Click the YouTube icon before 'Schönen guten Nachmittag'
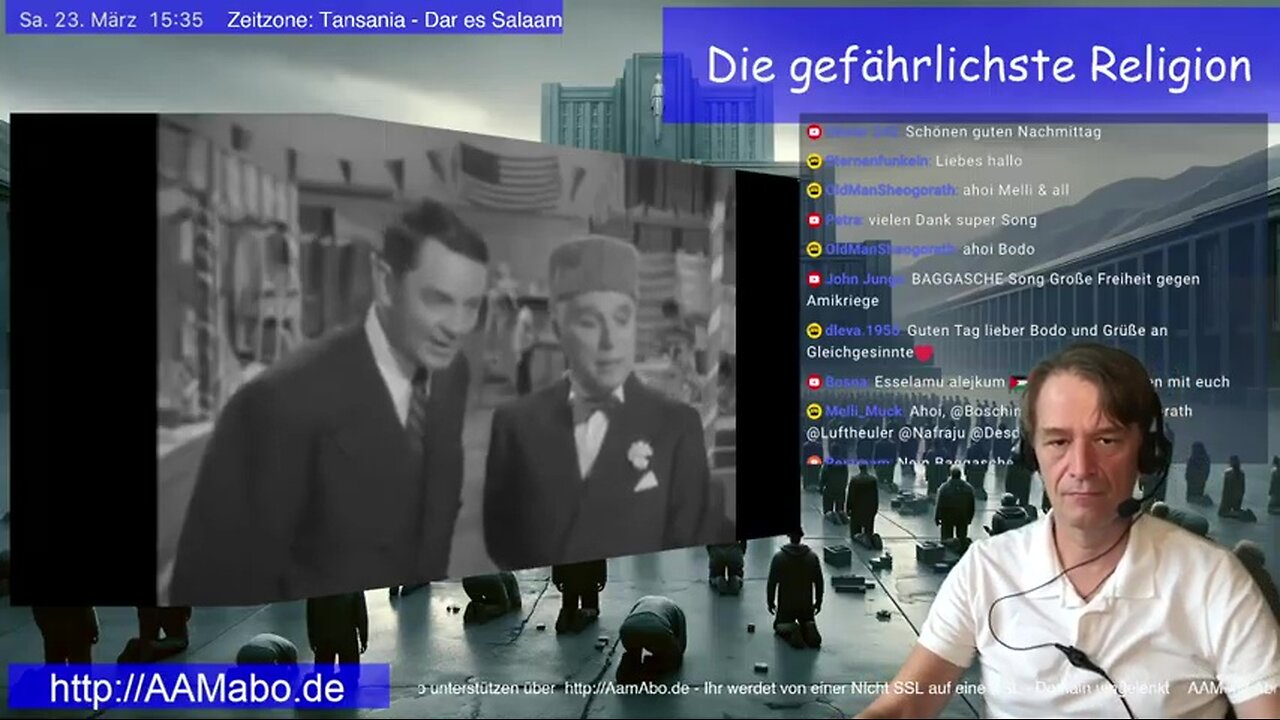 [814, 132]
